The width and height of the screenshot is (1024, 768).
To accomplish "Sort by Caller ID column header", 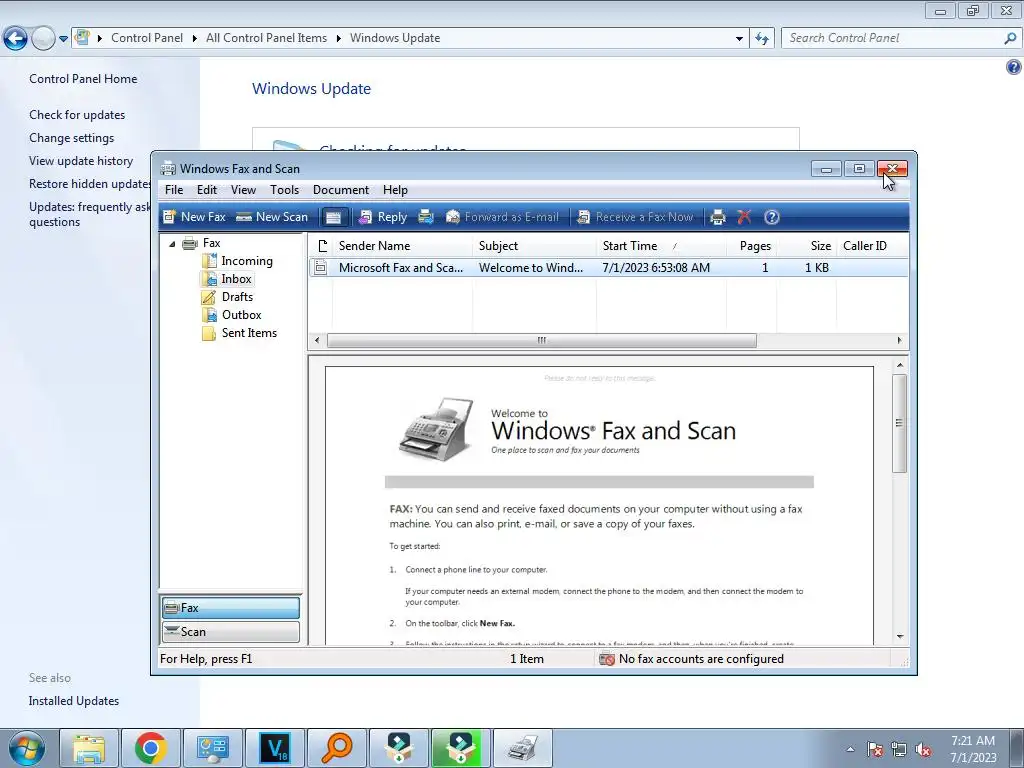I will click(871, 246).
